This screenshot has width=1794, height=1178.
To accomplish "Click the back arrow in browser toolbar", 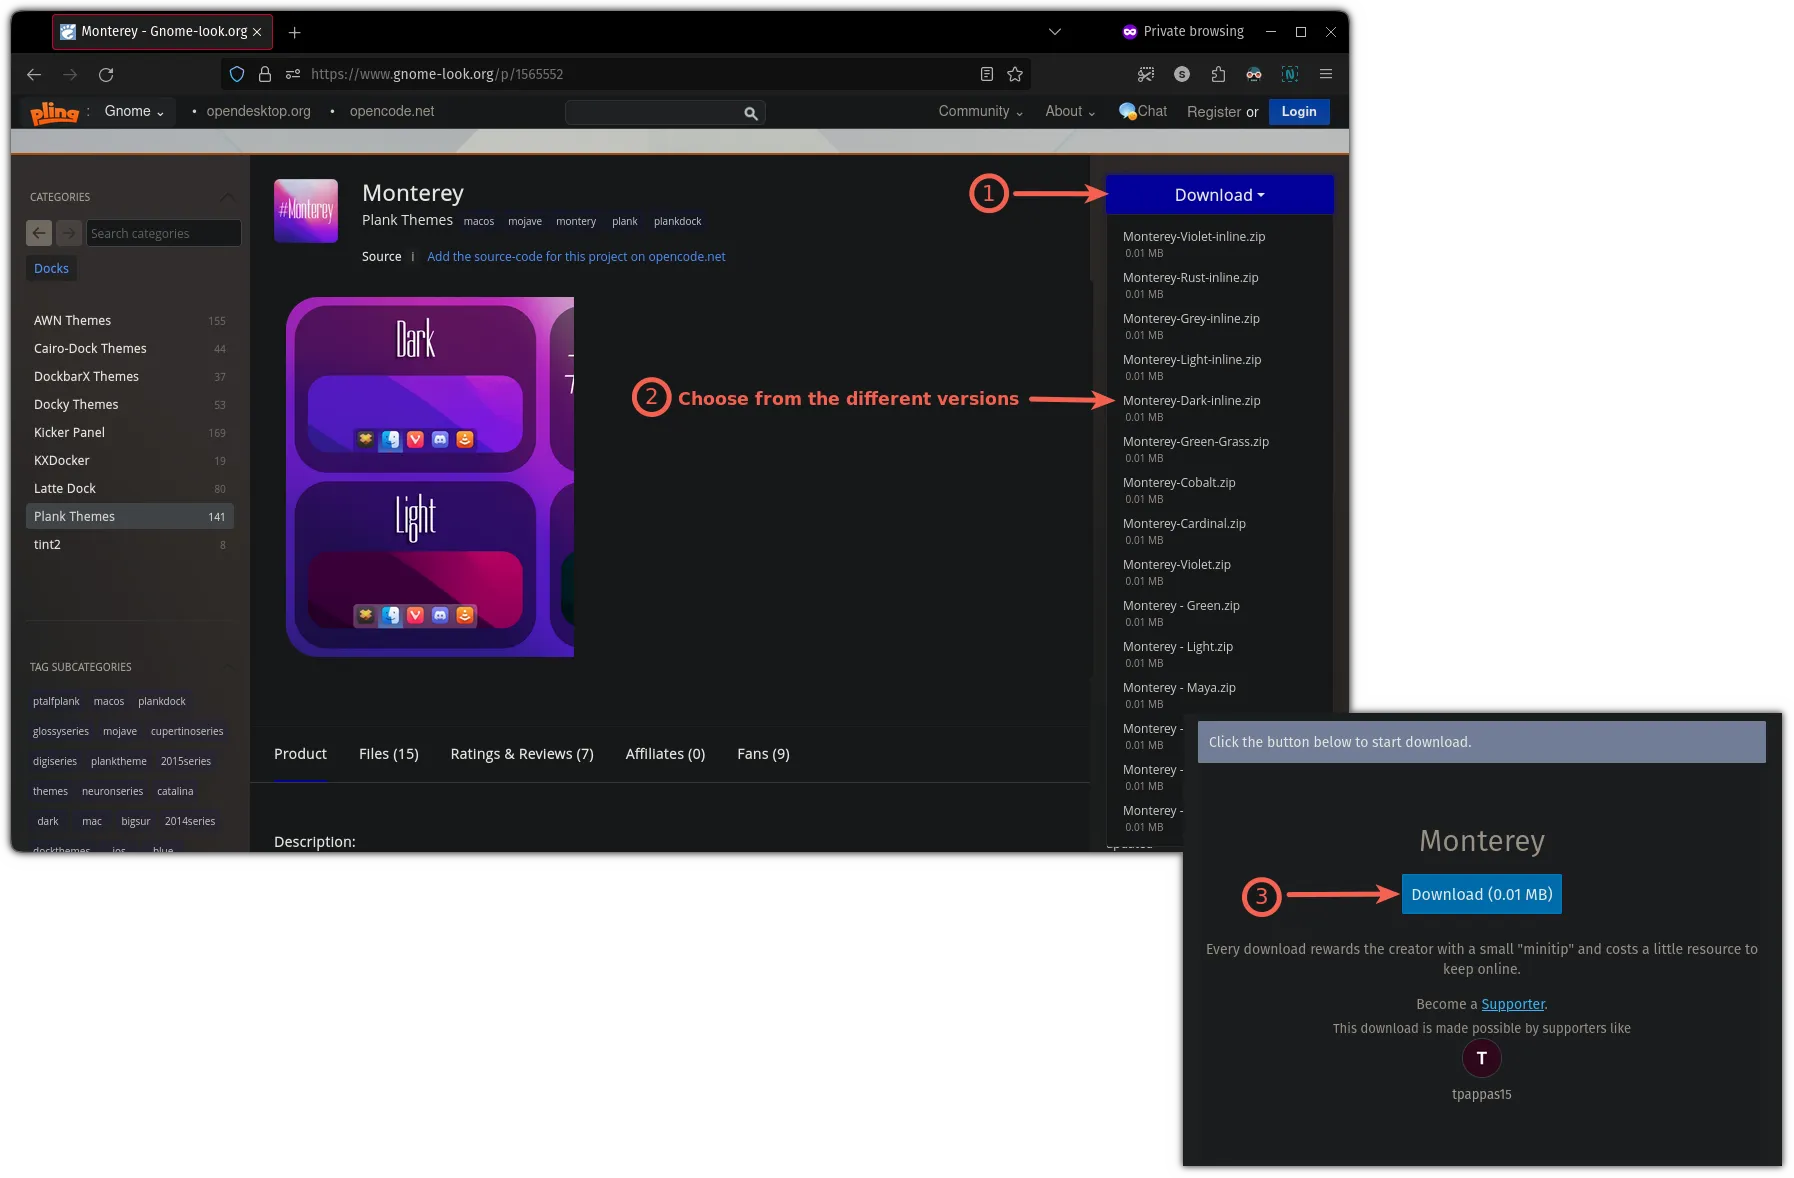I will coord(34,74).
